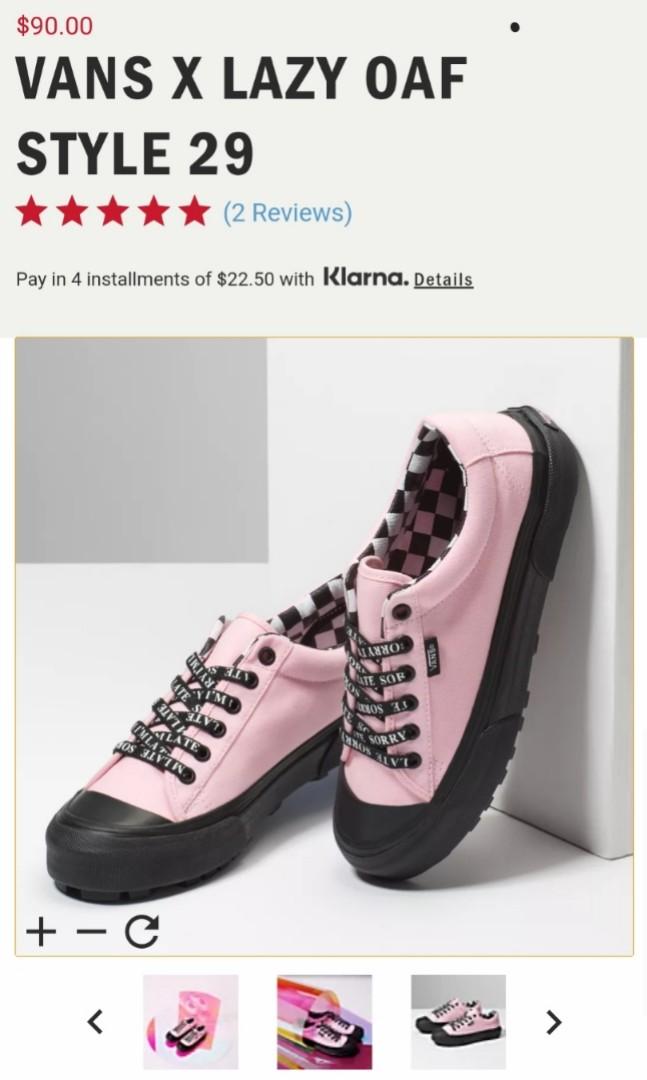Click the $90.00 price text

[x=54, y=25]
